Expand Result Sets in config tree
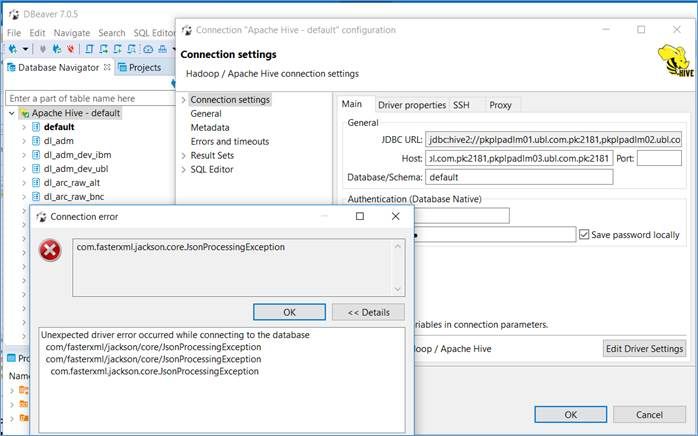This screenshot has width=698, height=436. tap(183, 155)
